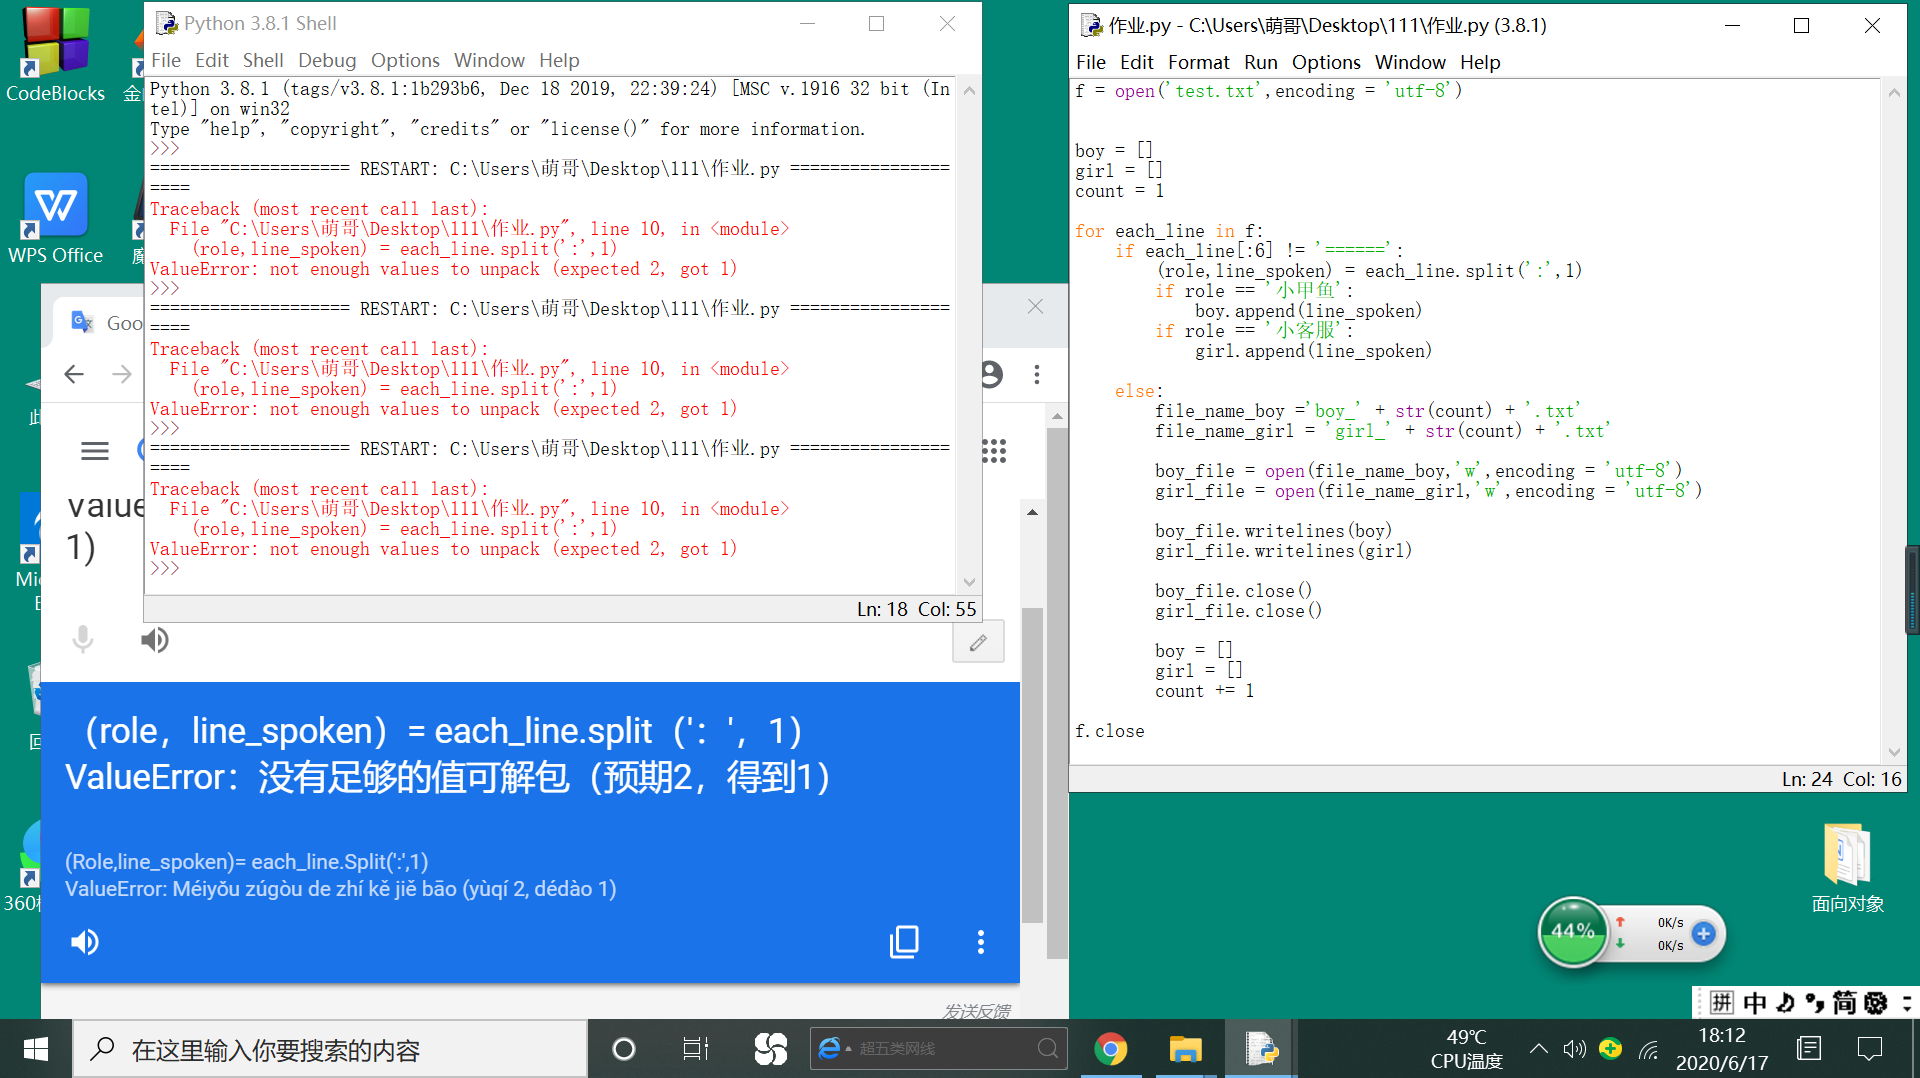Listen to the Chinese translation
The height and width of the screenshot is (1078, 1920).
point(85,942)
